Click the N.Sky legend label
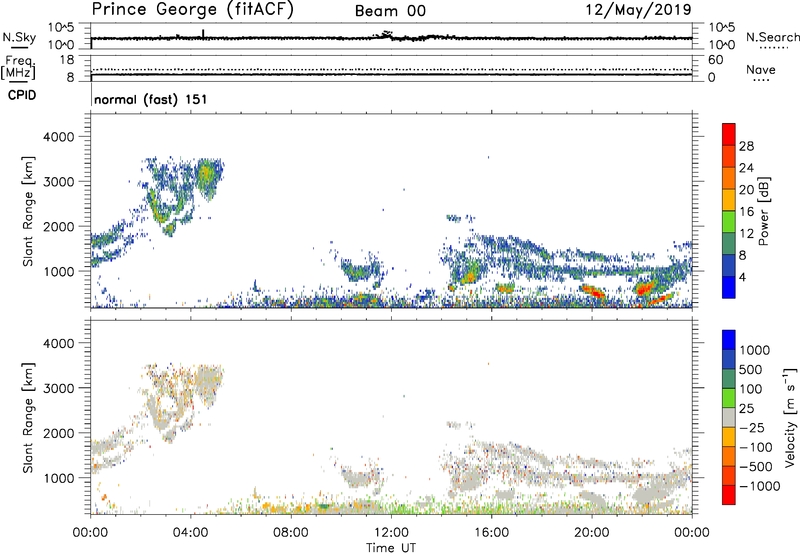 click(x=19, y=37)
